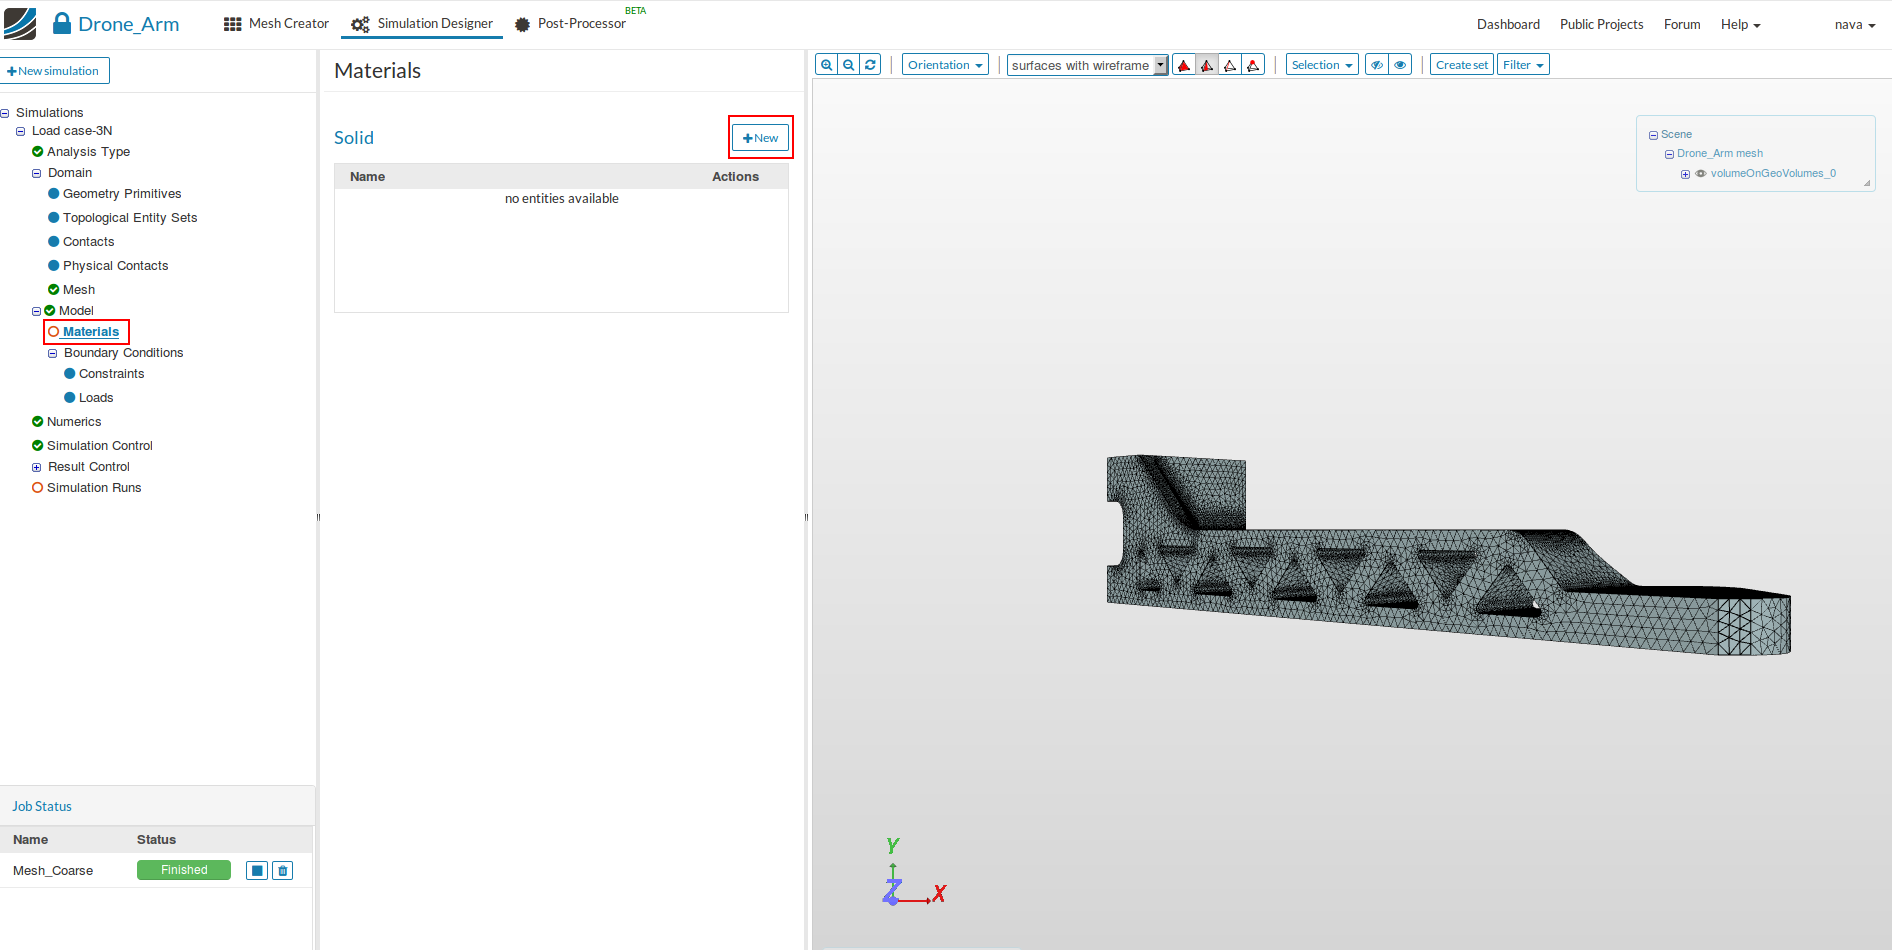The image size is (1892, 950).
Task: Grab the scene panel resize handle
Action: tap(1867, 183)
